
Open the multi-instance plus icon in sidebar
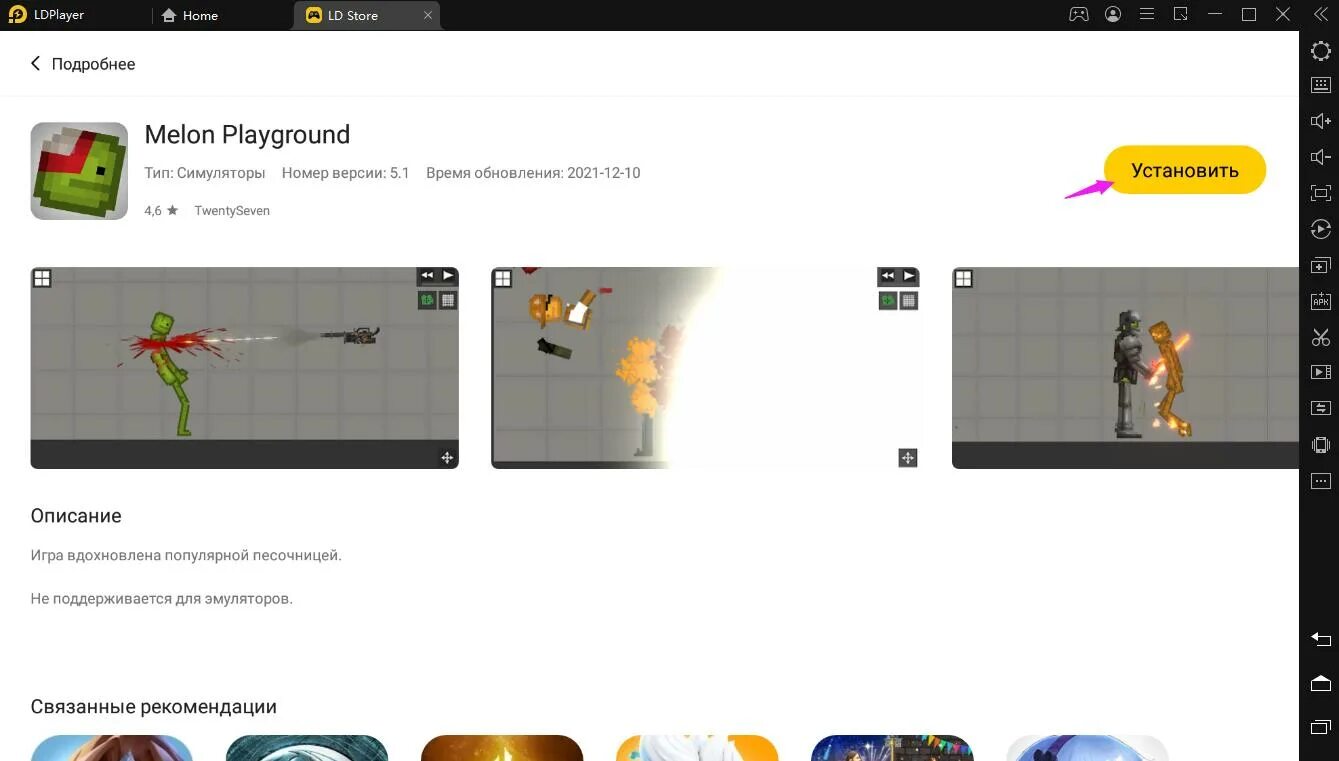[x=1321, y=265]
